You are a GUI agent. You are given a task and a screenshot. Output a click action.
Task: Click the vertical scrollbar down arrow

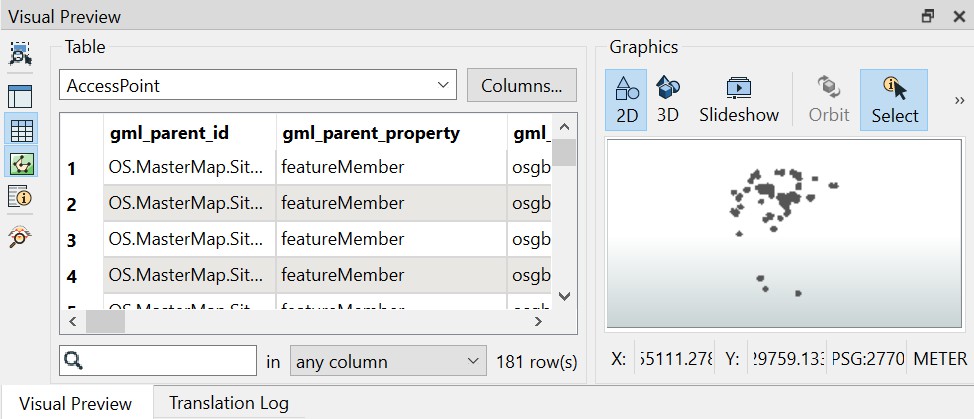coord(564,297)
